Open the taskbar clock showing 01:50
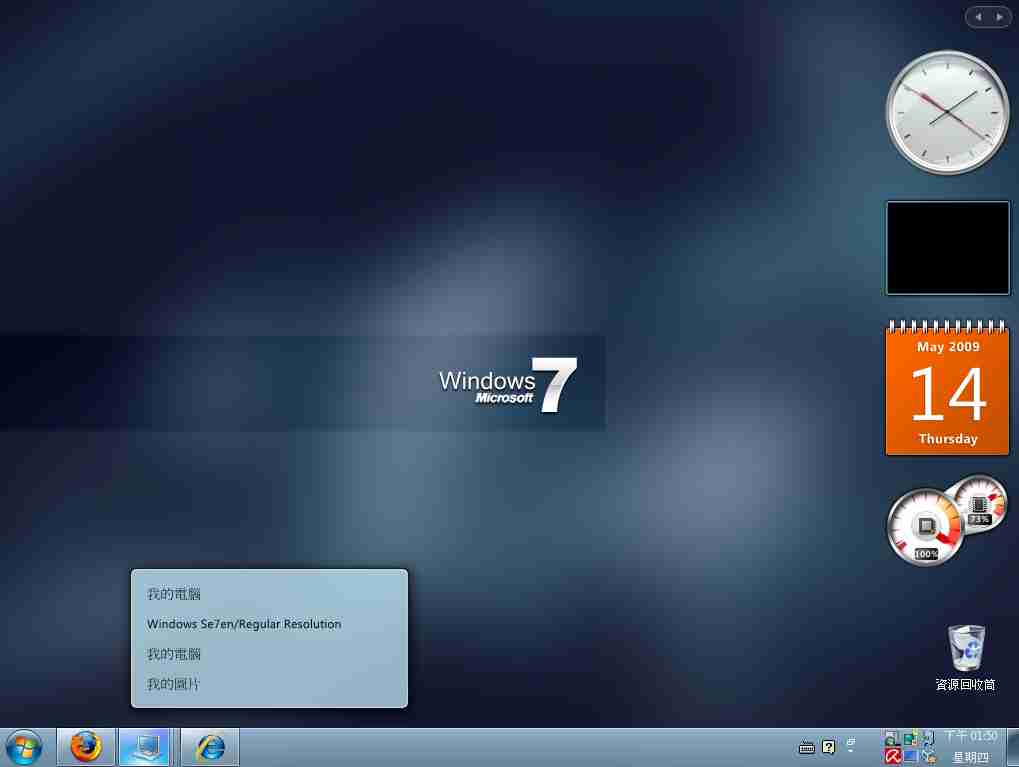Image resolution: width=1019 pixels, height=767 pixels. [x=970, y=736]
